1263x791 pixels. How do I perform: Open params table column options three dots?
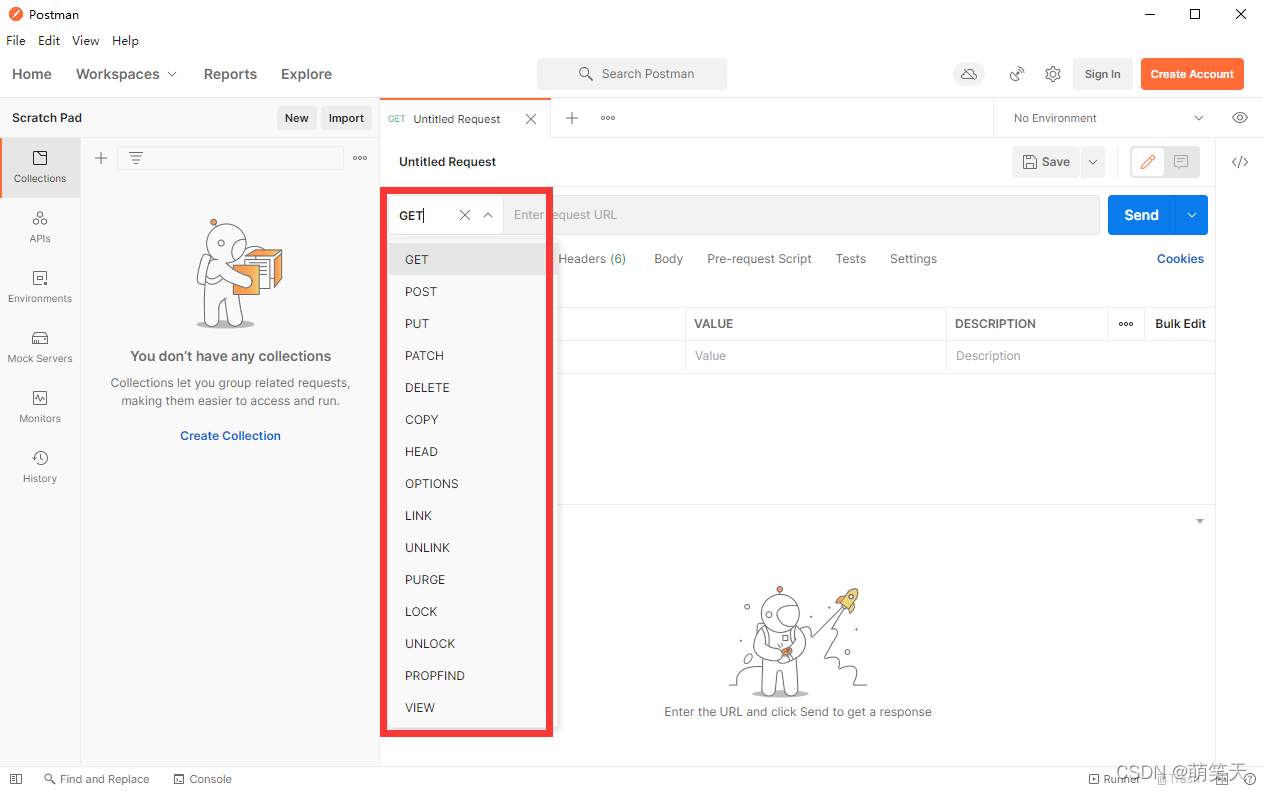1126,324
